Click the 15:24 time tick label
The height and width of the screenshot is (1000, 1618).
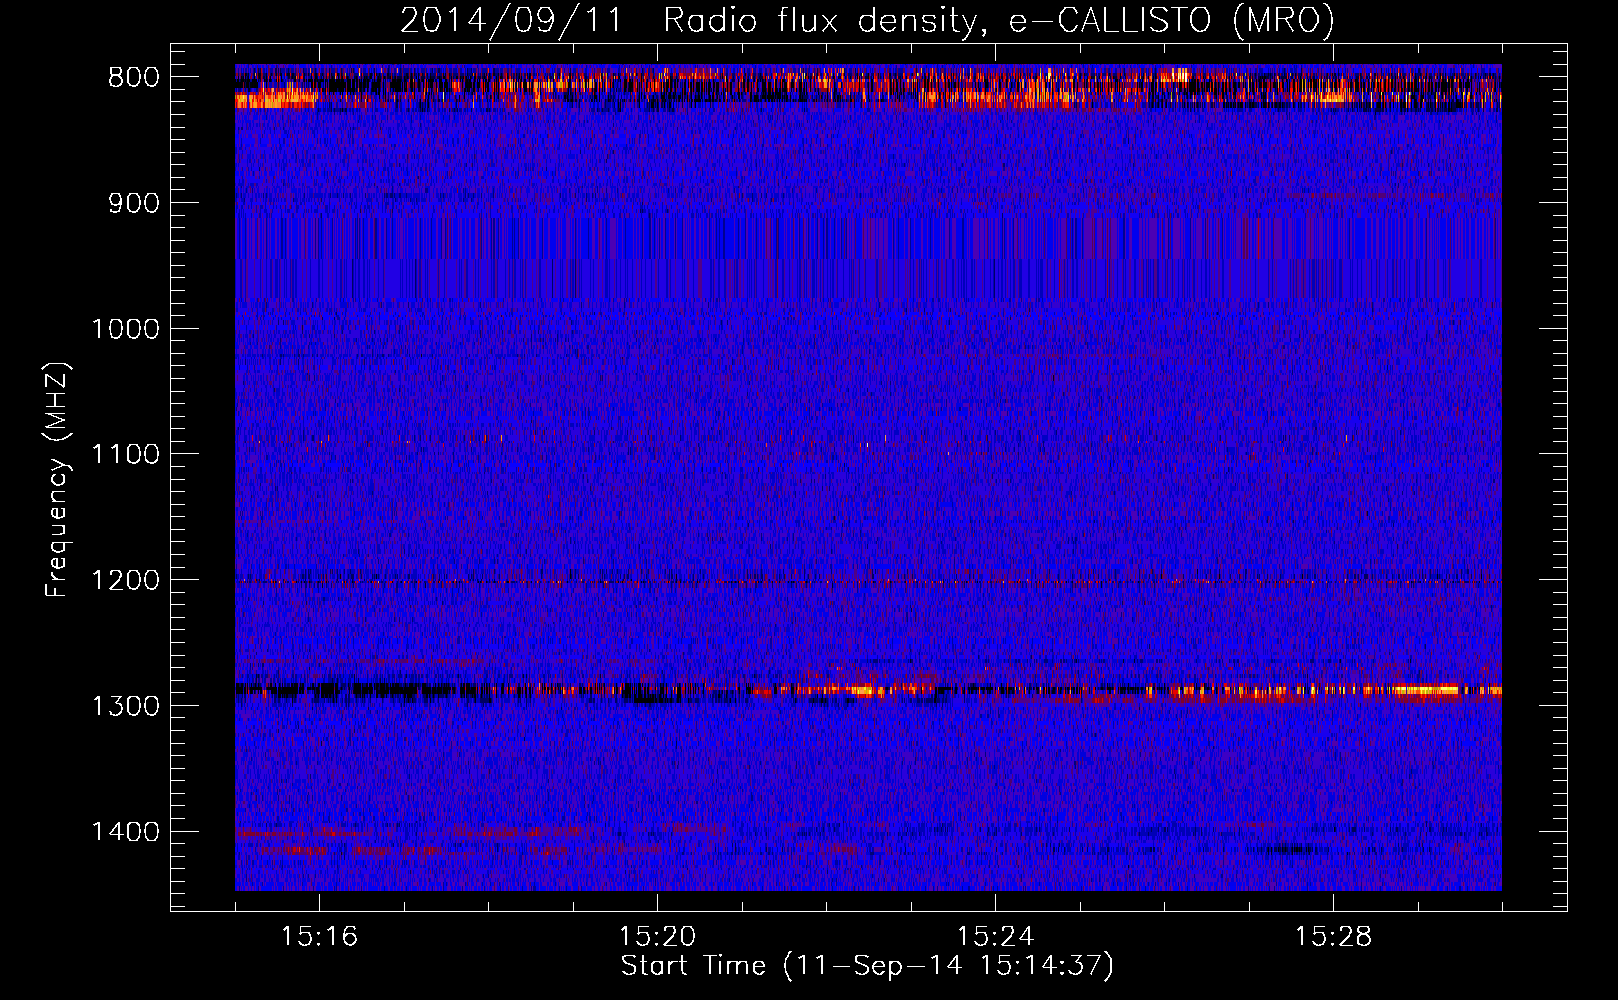tap(995, 937)
